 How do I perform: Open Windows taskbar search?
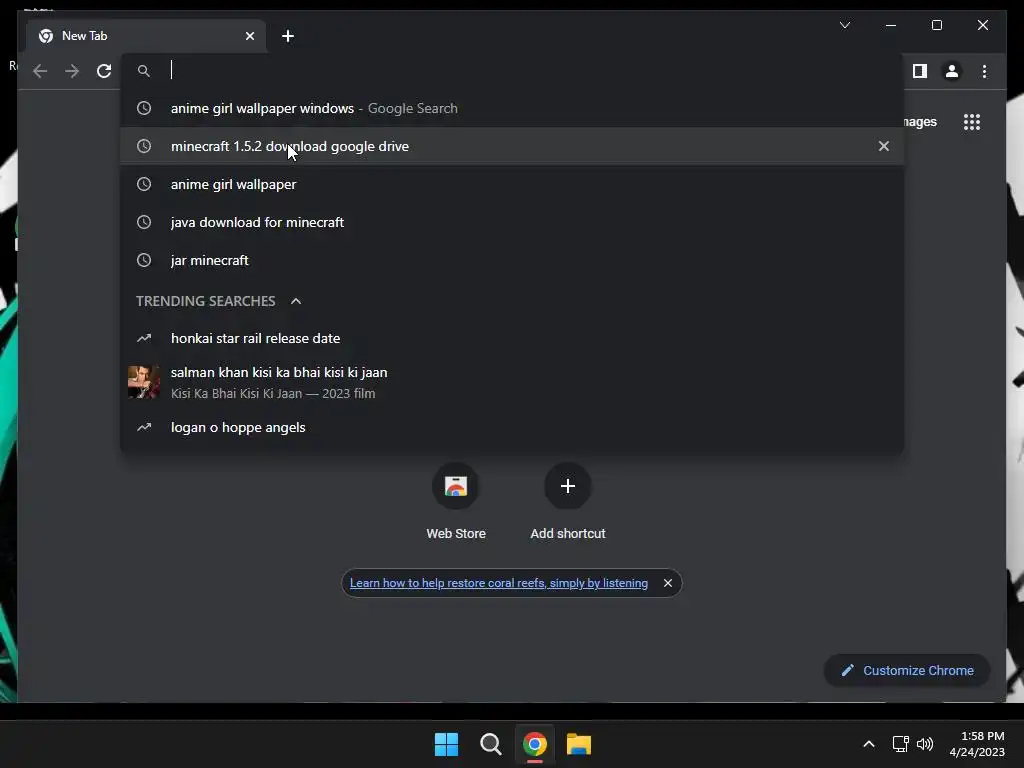click(x=490, y=744)
